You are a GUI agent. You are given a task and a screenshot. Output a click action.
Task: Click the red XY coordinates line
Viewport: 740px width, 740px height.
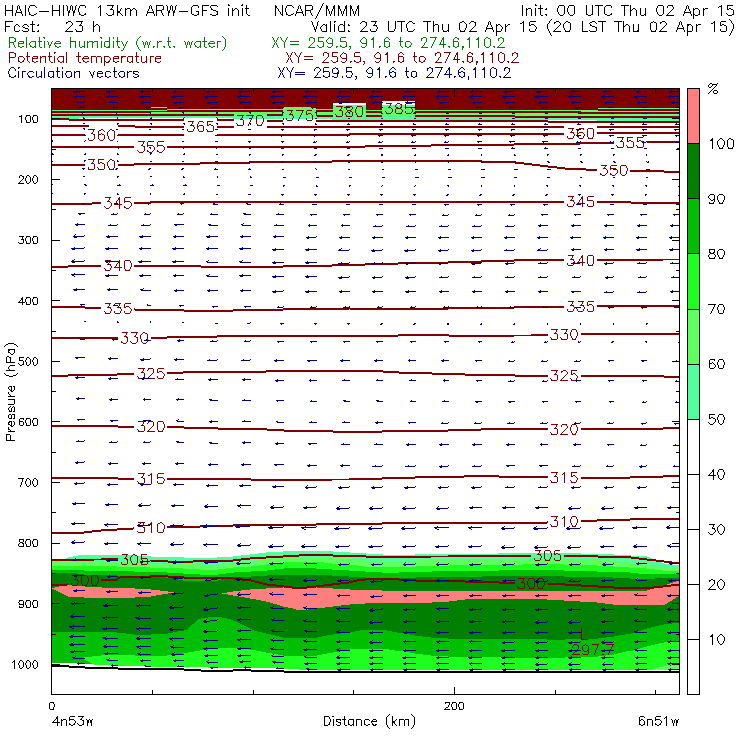tap(402, 59)
